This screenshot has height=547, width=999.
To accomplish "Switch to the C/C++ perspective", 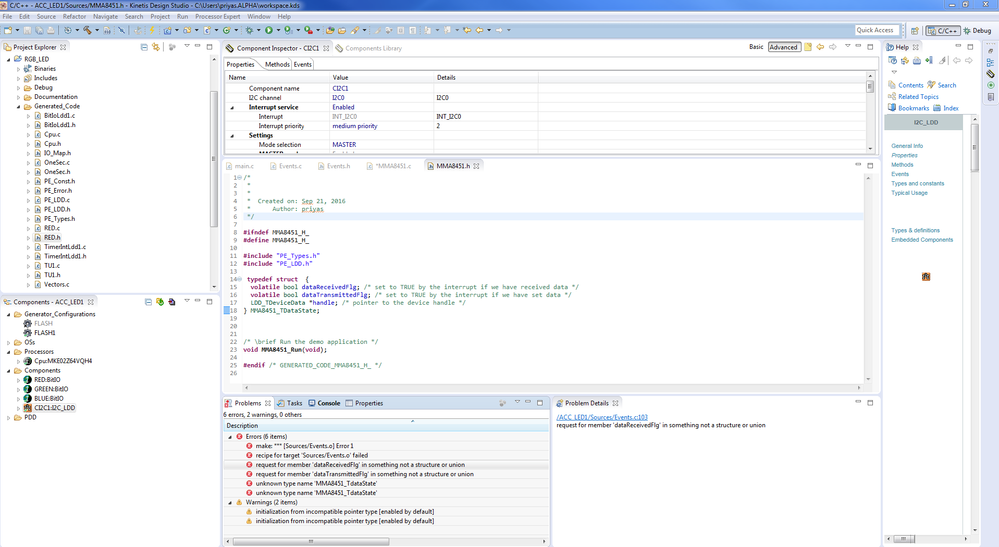I will 943,30.
